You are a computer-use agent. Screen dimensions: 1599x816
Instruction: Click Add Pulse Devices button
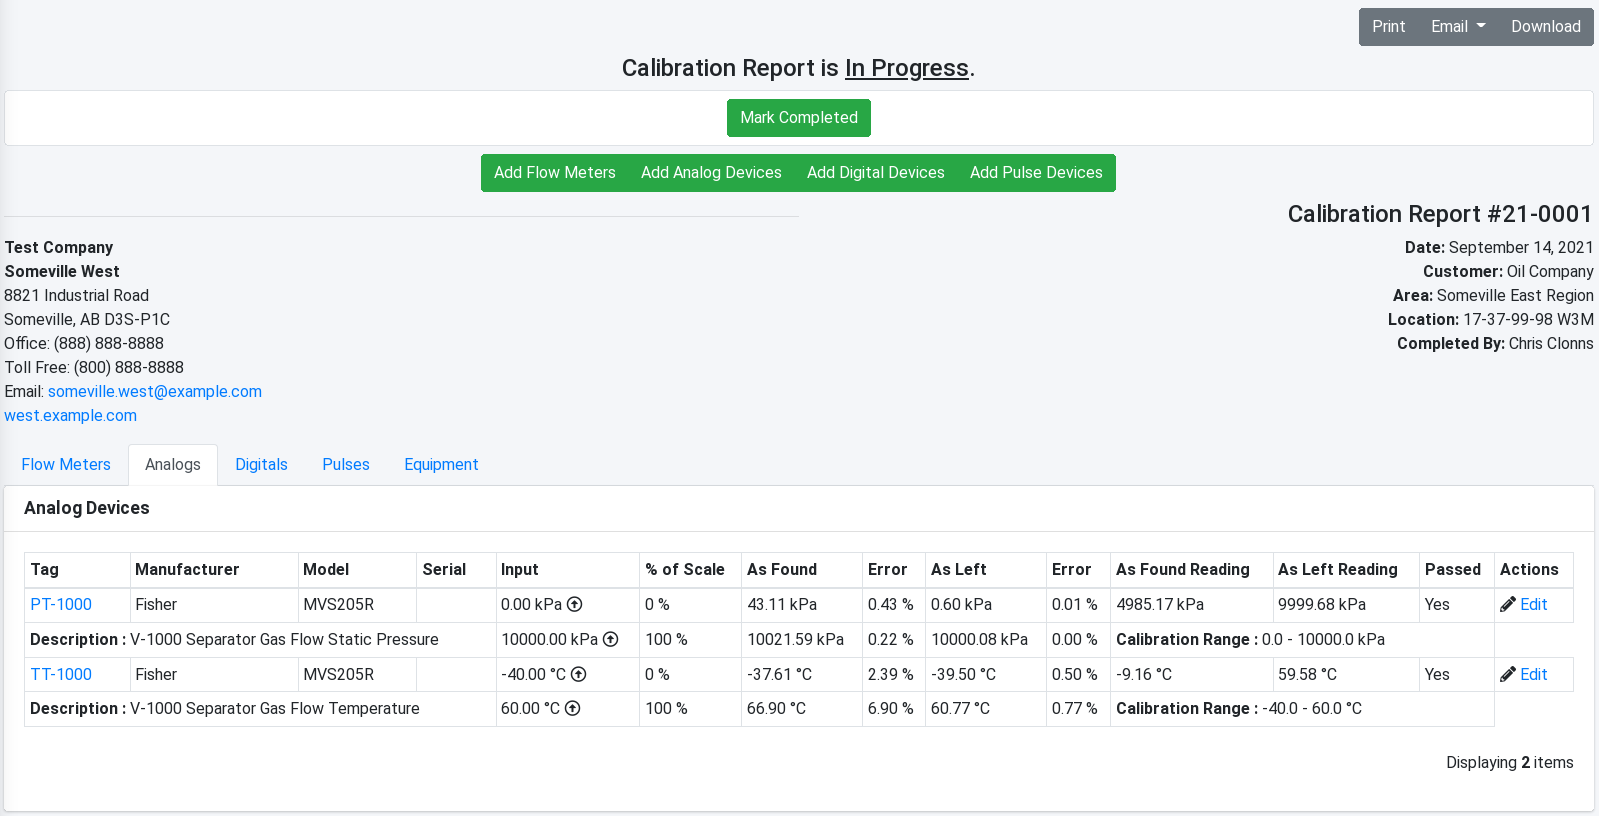click(1036, 173)
